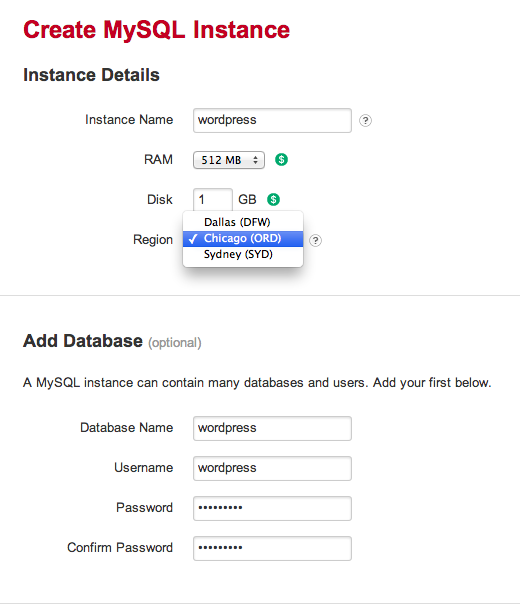520x612 pixels.
Task: Click the Database Name field
Action: tap(272, 428)
